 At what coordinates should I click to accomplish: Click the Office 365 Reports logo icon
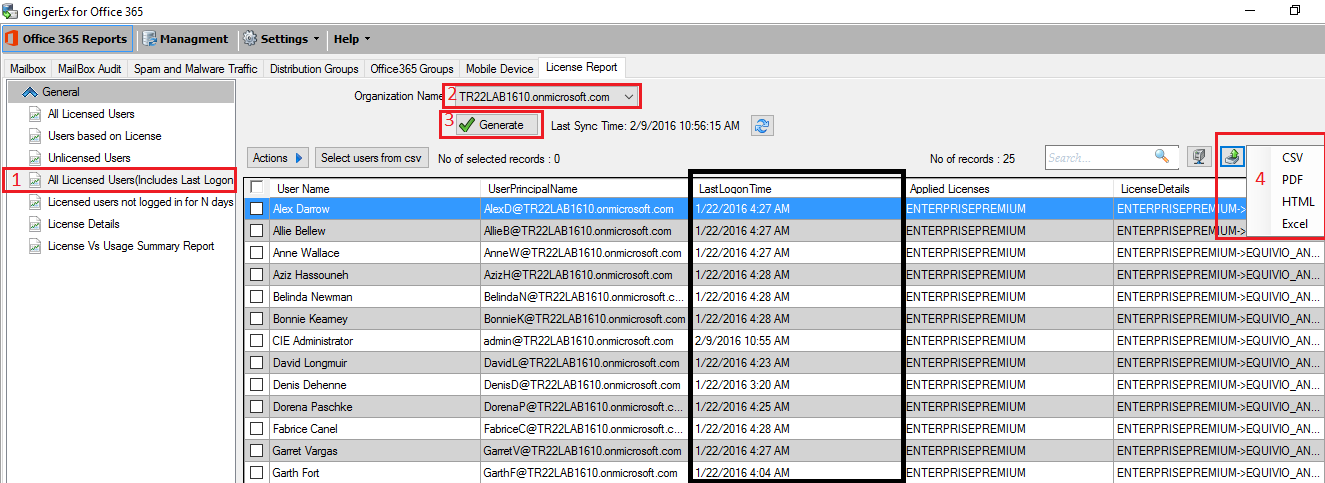12,39
